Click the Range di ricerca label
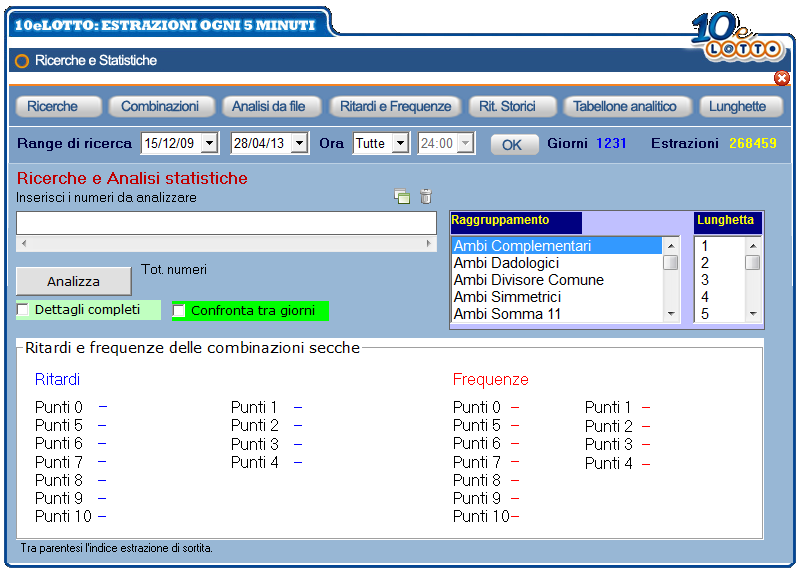The height and width of the screenshot is (578, 804). (x=75, y=143)
